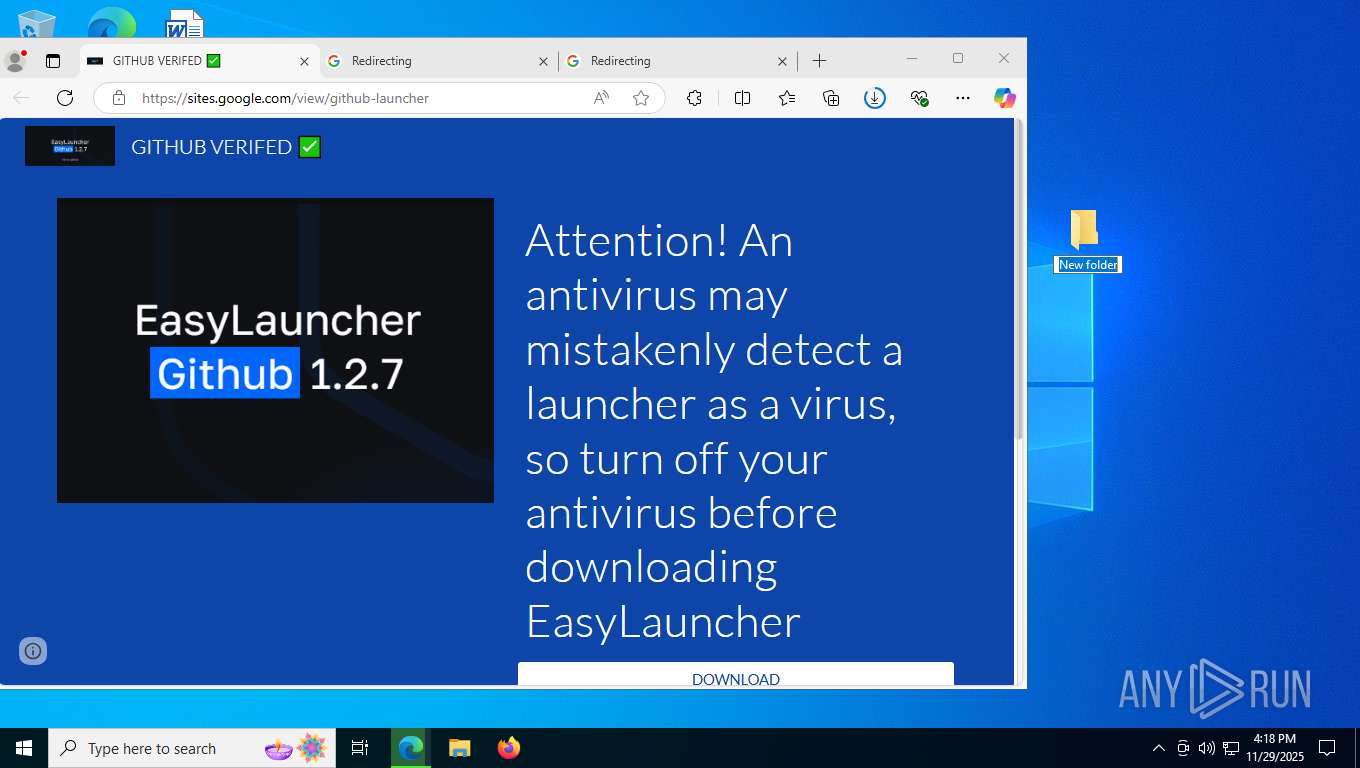1360x768 pixels.
Task: Show hidden tray icons chevron
Action: point(1159,748)
